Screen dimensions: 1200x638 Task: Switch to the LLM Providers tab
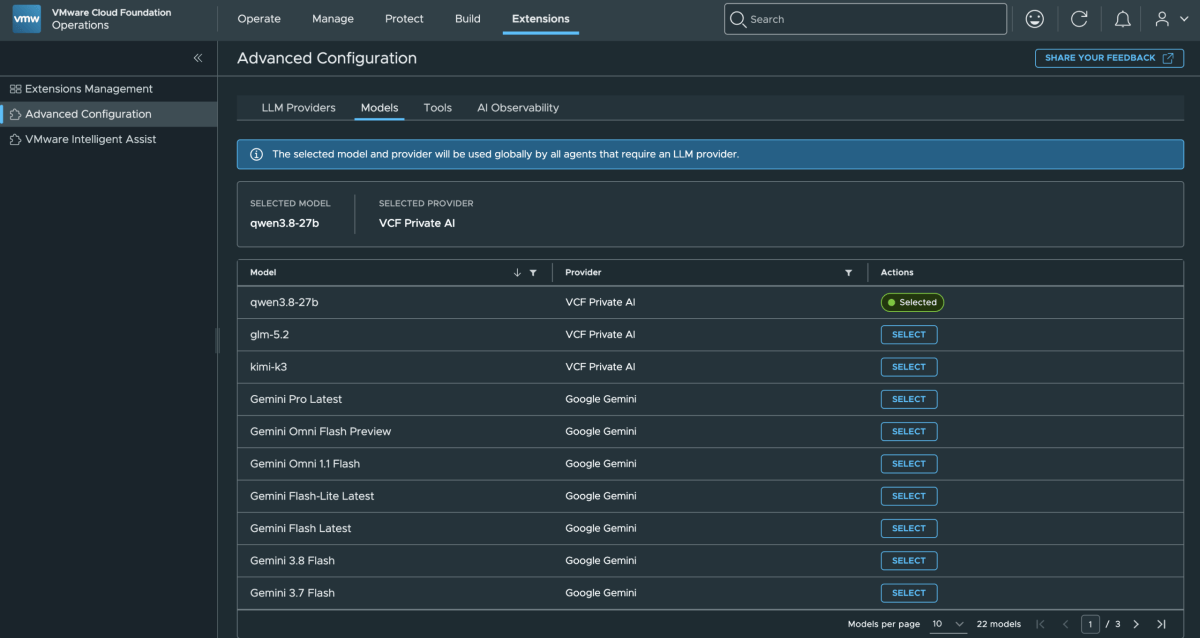(x=299, y=108)
